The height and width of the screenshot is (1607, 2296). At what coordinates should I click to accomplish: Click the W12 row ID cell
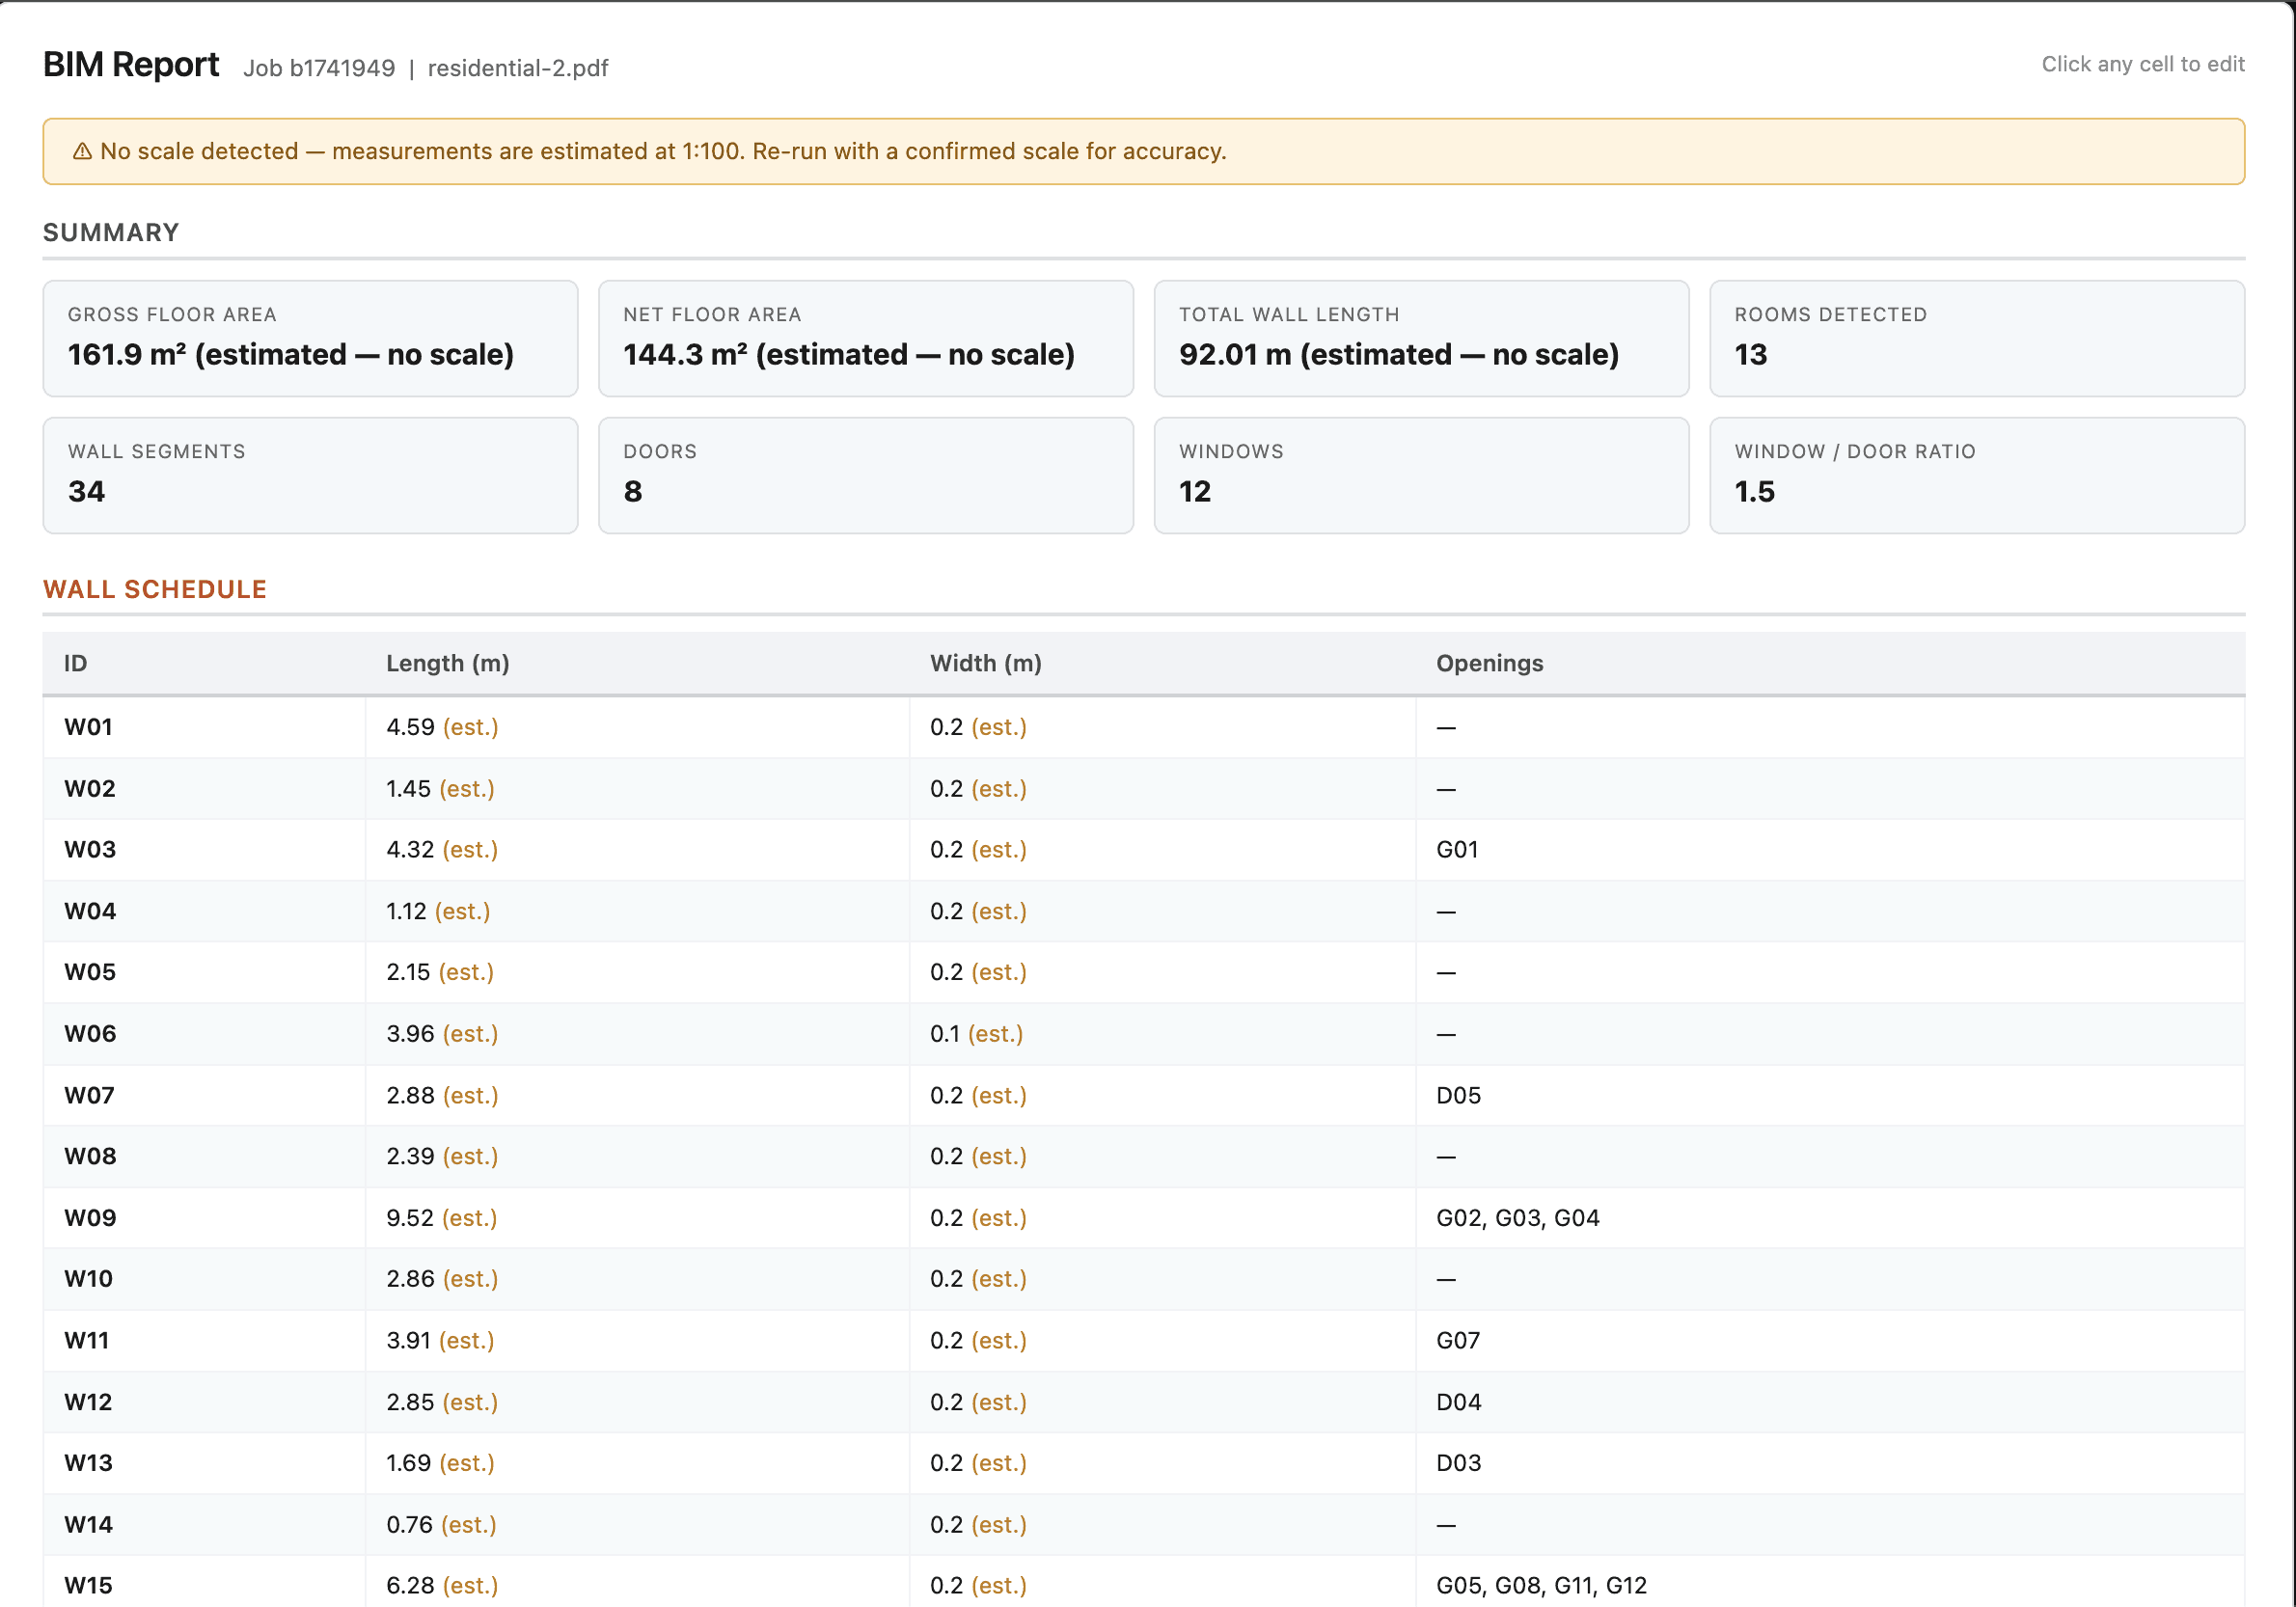click(88, 1402)
